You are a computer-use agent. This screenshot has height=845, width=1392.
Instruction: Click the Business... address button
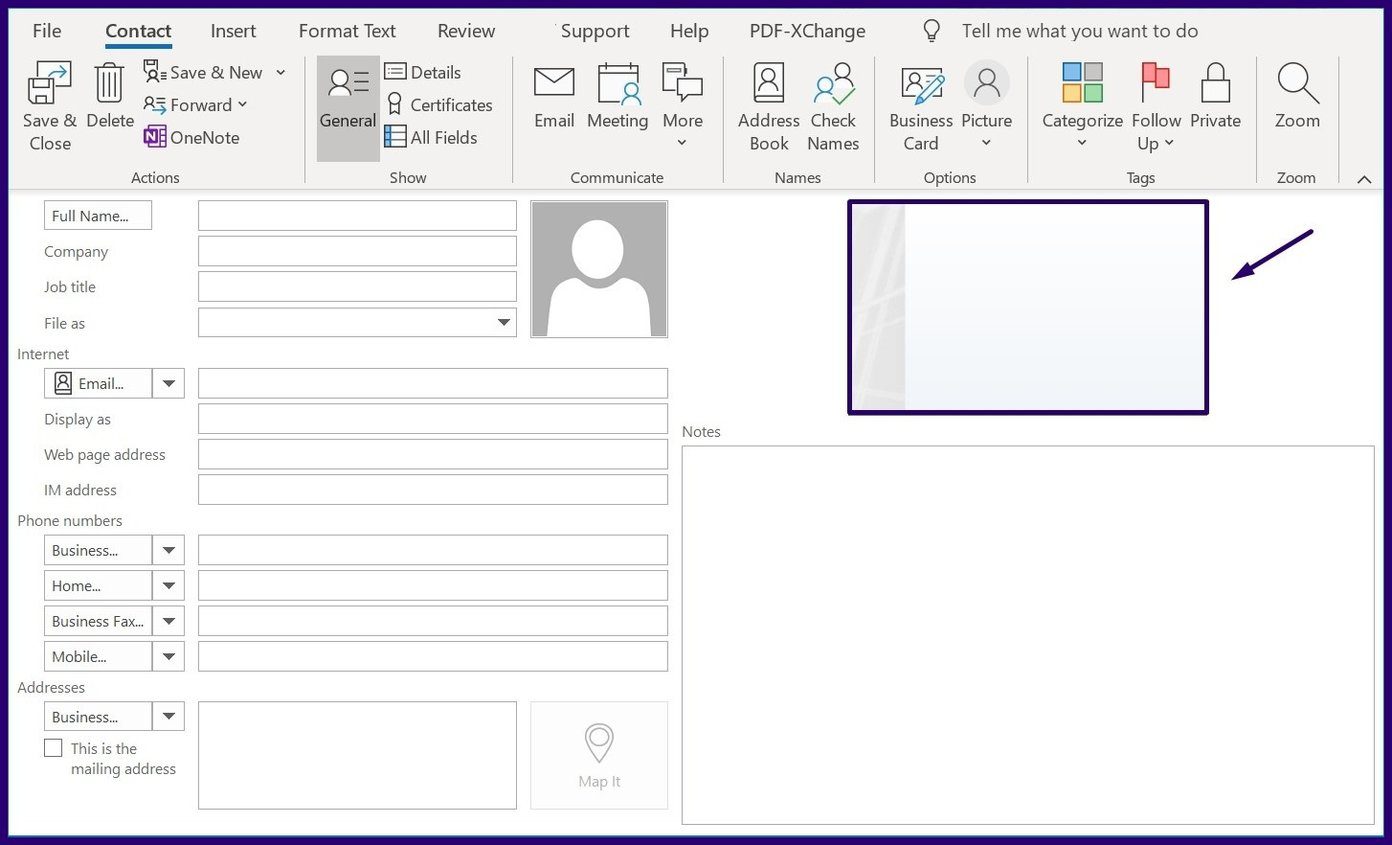tap(98, 717)
